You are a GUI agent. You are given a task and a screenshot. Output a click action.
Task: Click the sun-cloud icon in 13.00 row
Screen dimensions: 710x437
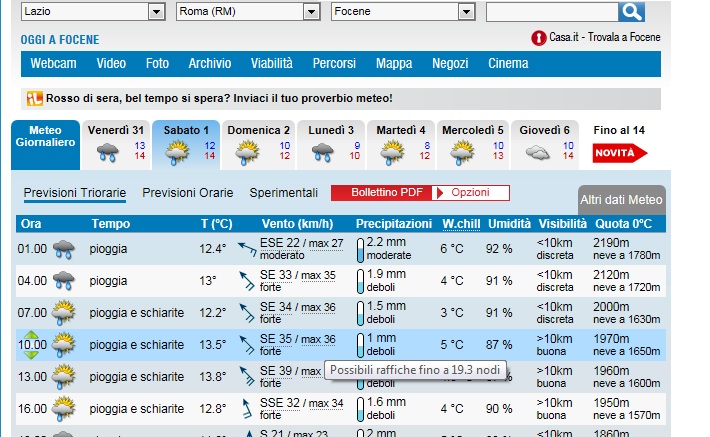[x=64, y=377]
